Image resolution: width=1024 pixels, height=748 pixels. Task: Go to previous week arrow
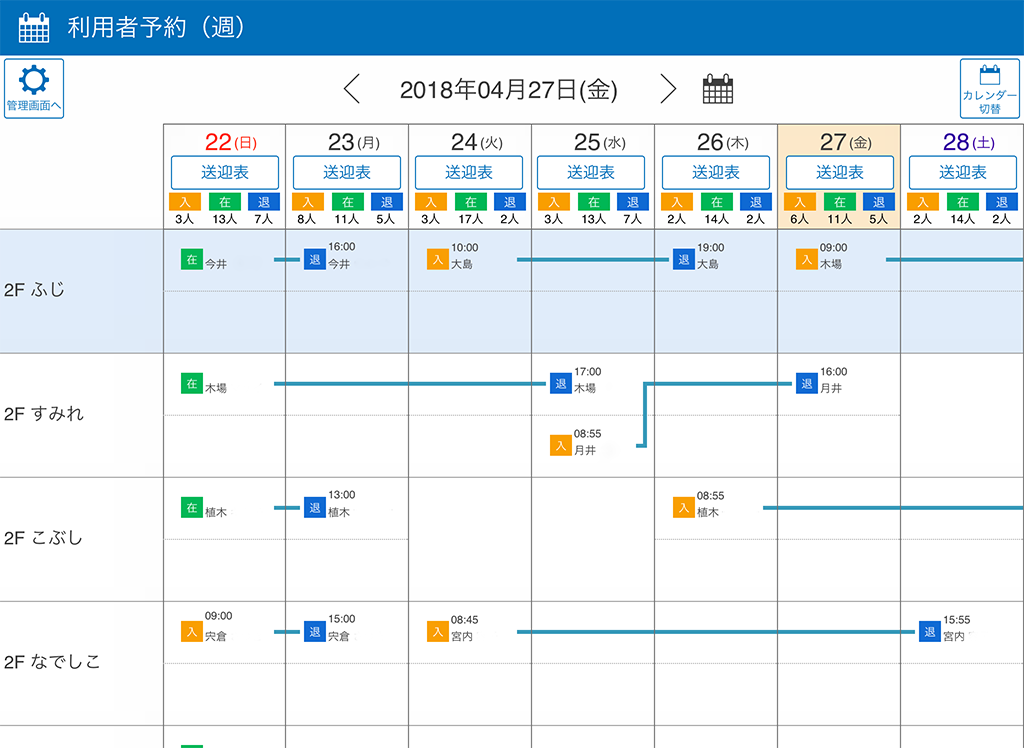351,89
